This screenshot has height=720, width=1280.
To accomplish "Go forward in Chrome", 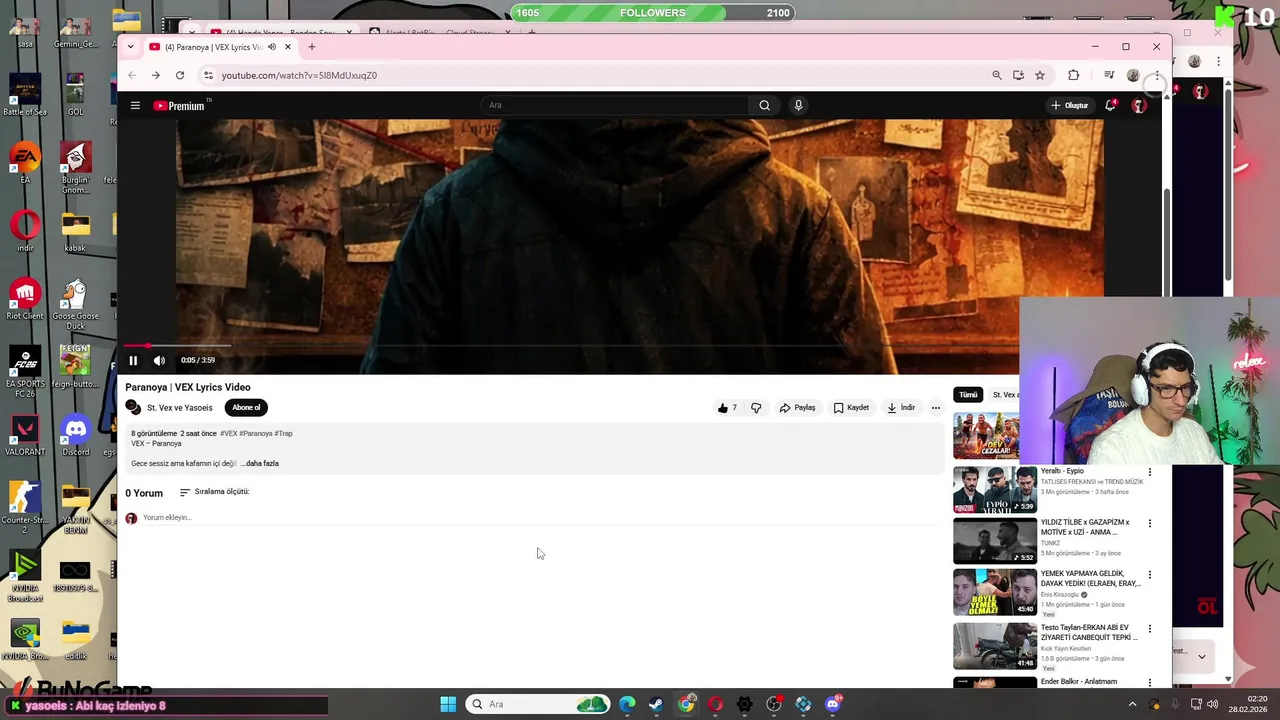I will pyautogui.click(x=155, y=75).
